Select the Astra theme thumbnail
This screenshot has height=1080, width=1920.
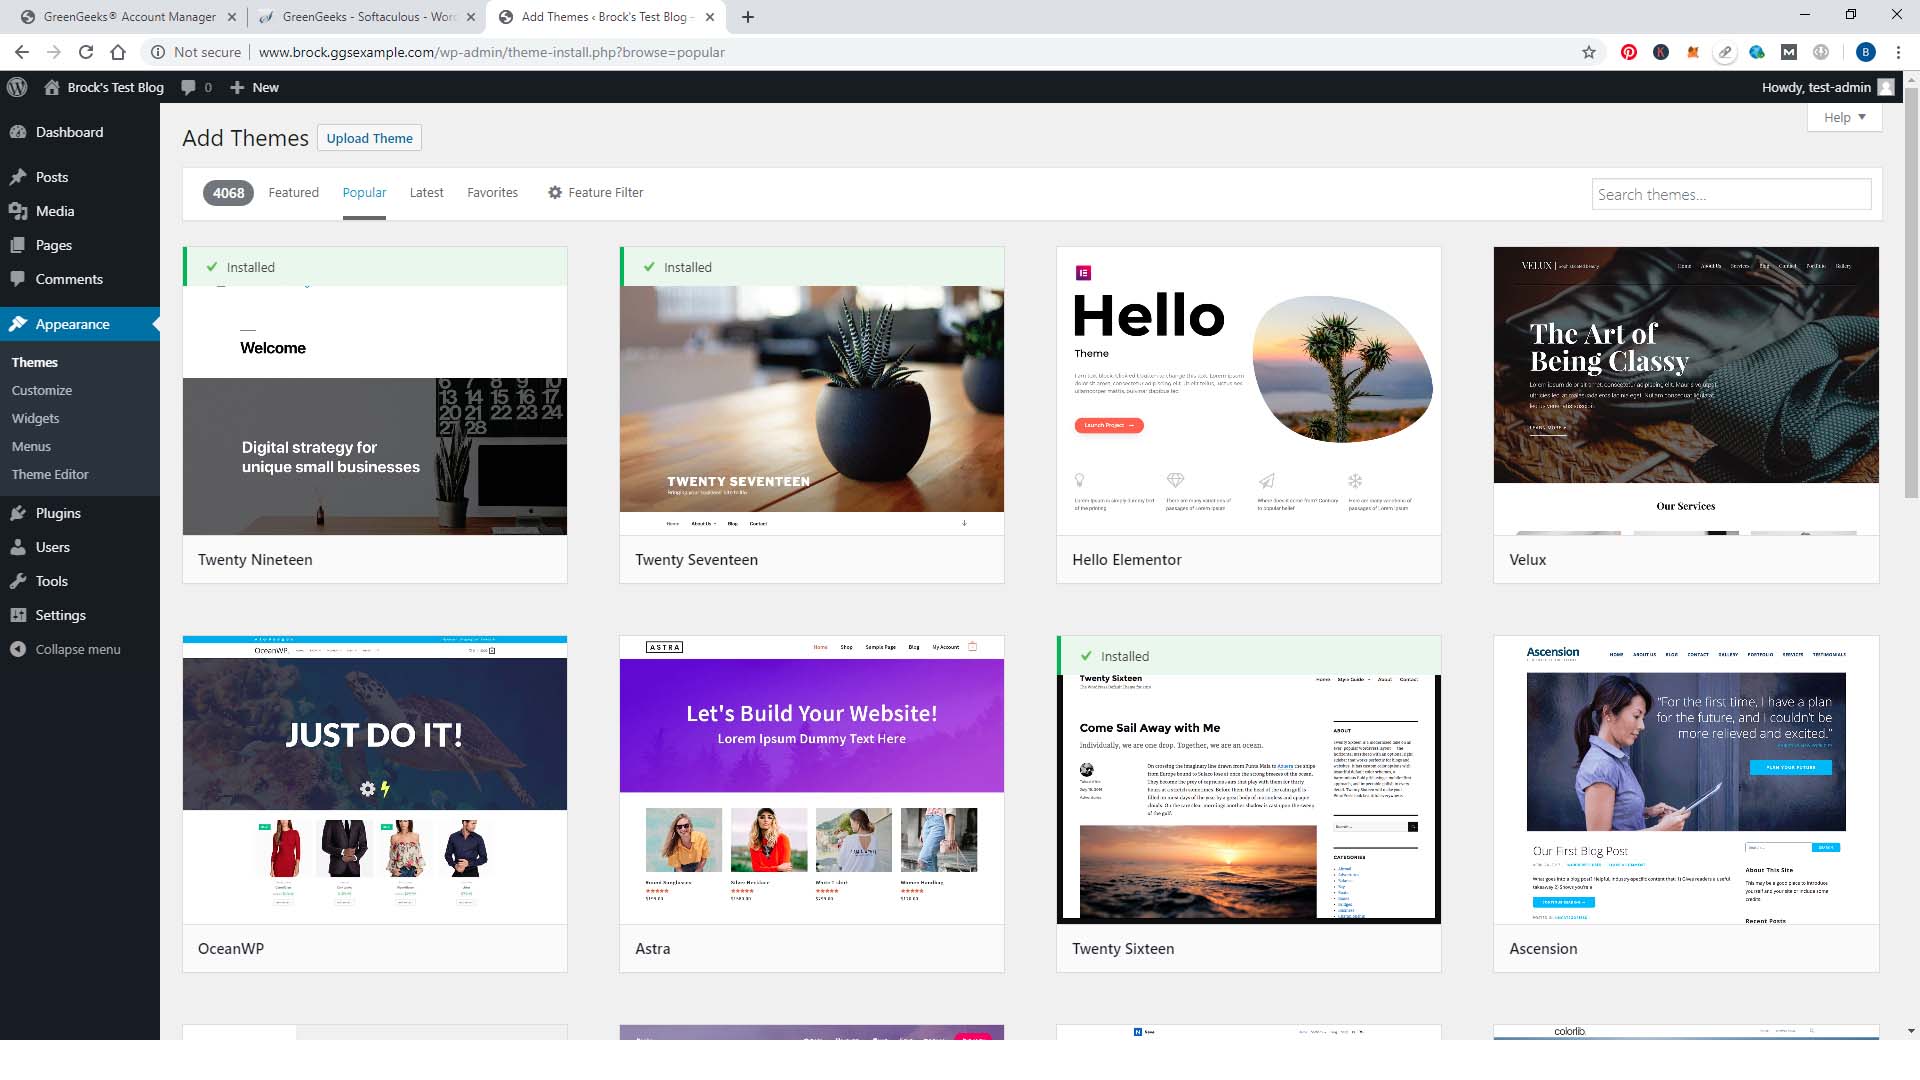[x=811, y=780]
